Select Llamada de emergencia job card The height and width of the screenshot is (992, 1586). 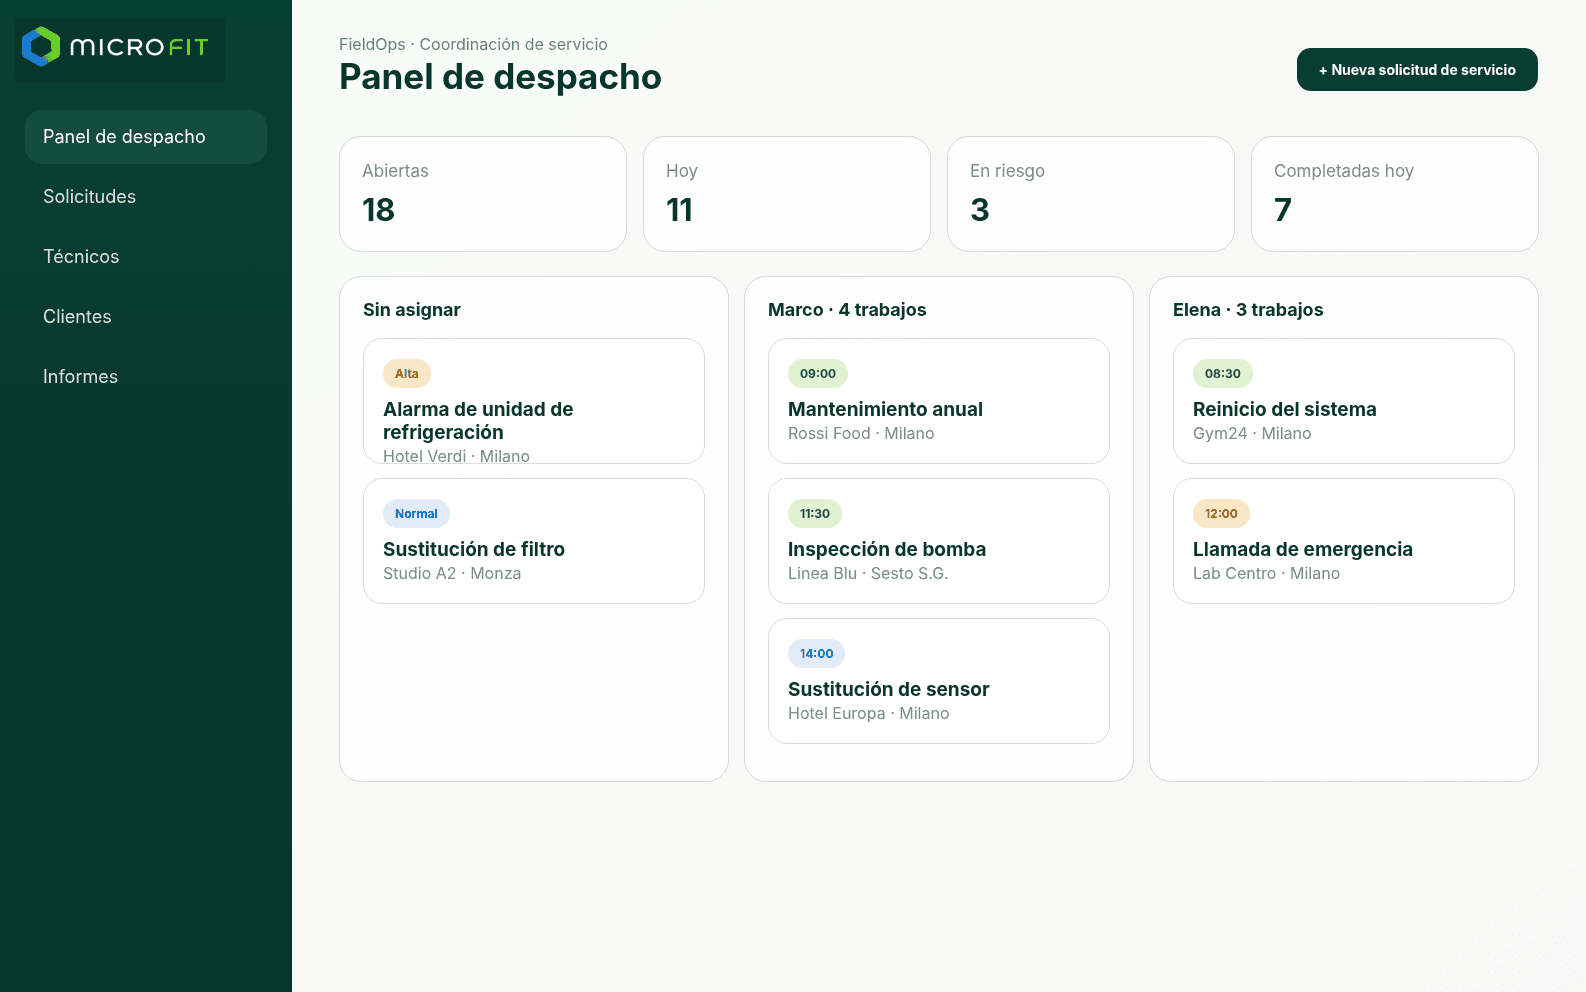1344,541
